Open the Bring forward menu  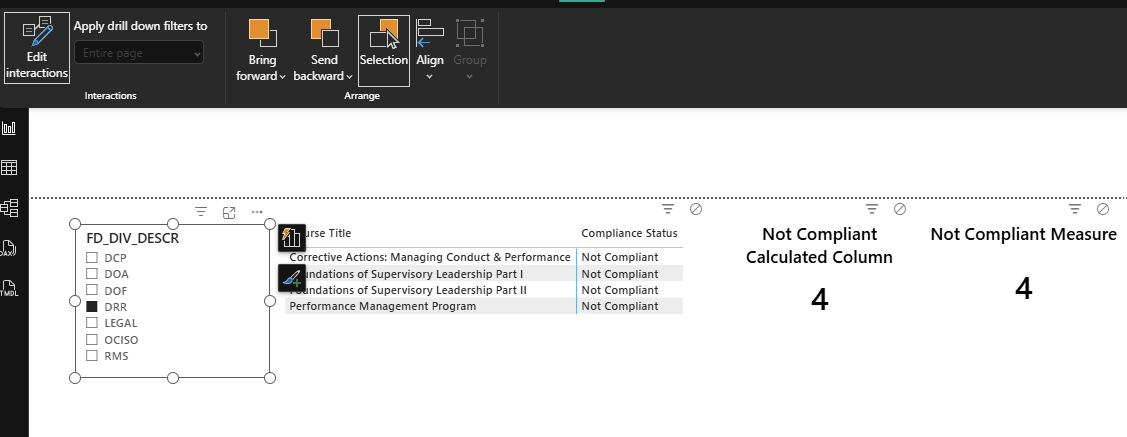pos(262,50)
